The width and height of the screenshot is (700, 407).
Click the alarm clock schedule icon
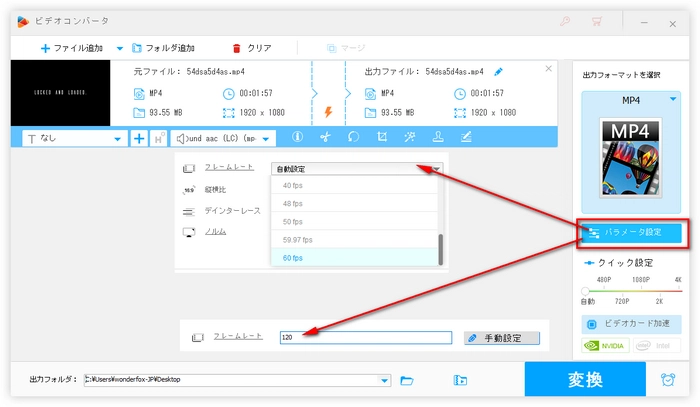[667, 380]
